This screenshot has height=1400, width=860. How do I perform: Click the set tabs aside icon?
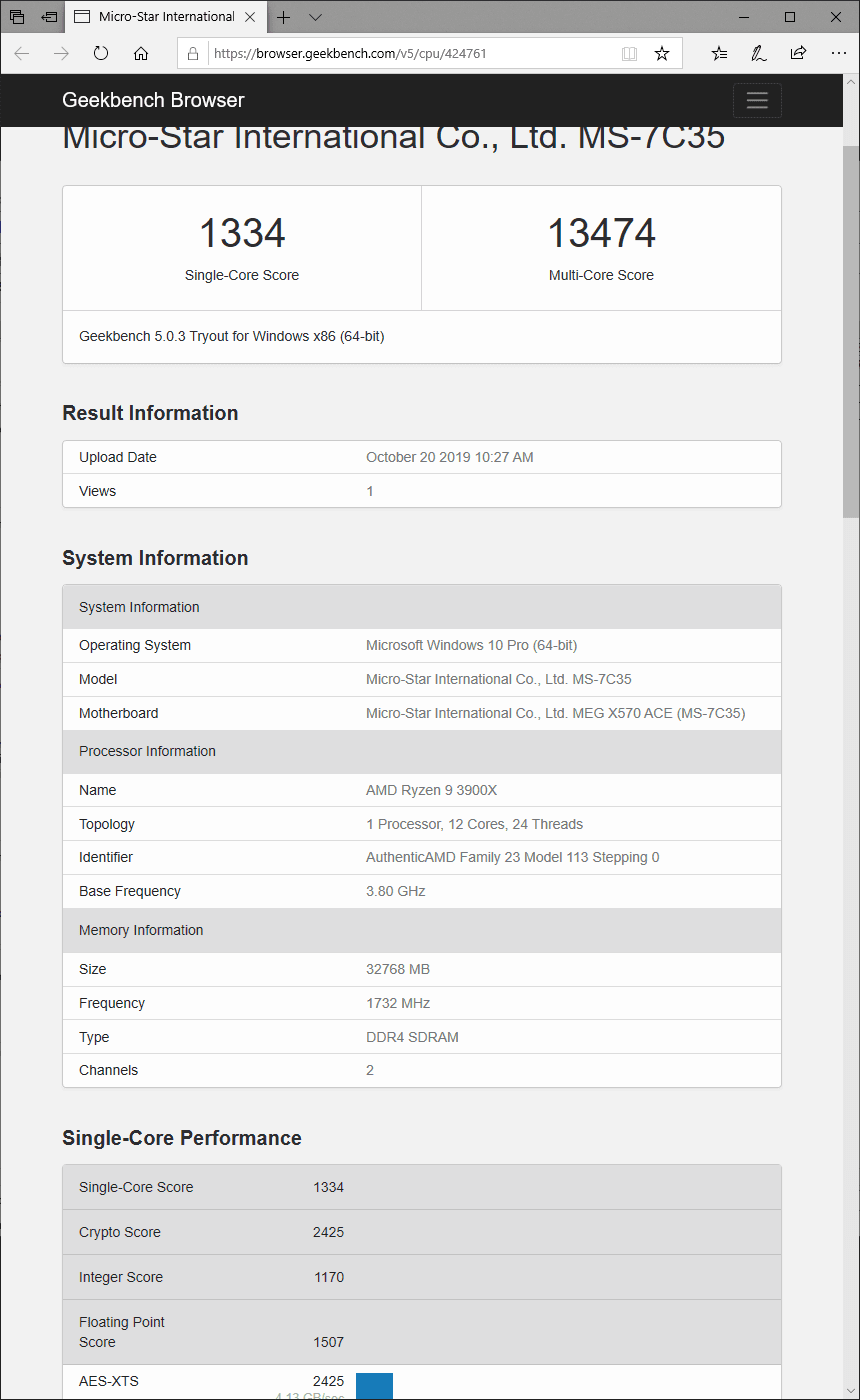pos(49,17)
